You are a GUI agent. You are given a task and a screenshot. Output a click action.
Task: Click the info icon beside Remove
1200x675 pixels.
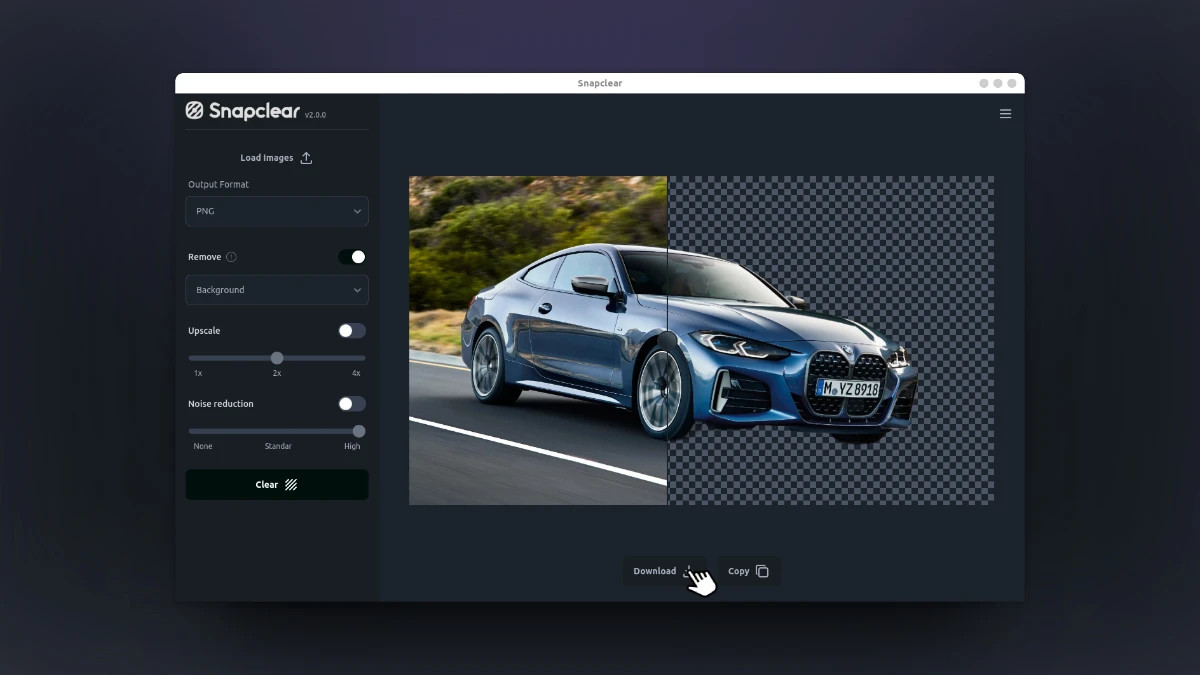point(231,257)
